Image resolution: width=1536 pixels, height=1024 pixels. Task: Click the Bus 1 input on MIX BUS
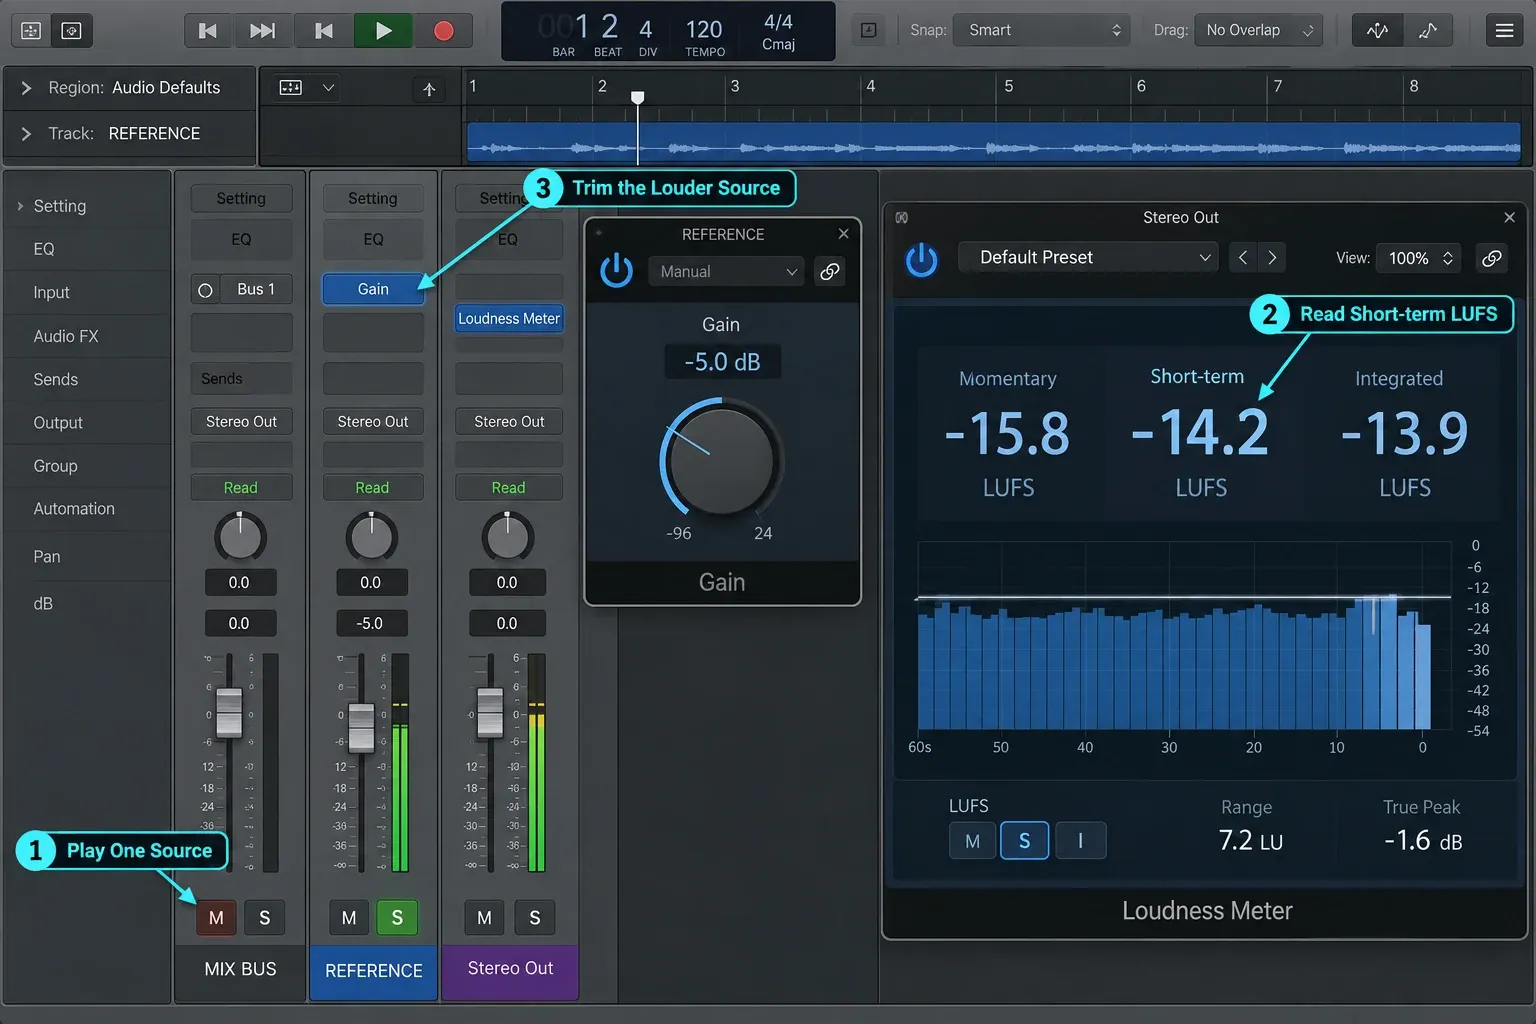point(256,289)
